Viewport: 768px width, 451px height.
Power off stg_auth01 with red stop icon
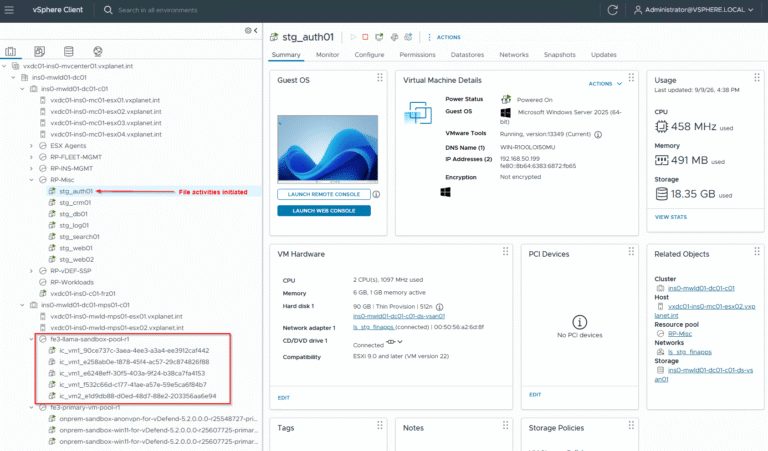pos(365,37)
